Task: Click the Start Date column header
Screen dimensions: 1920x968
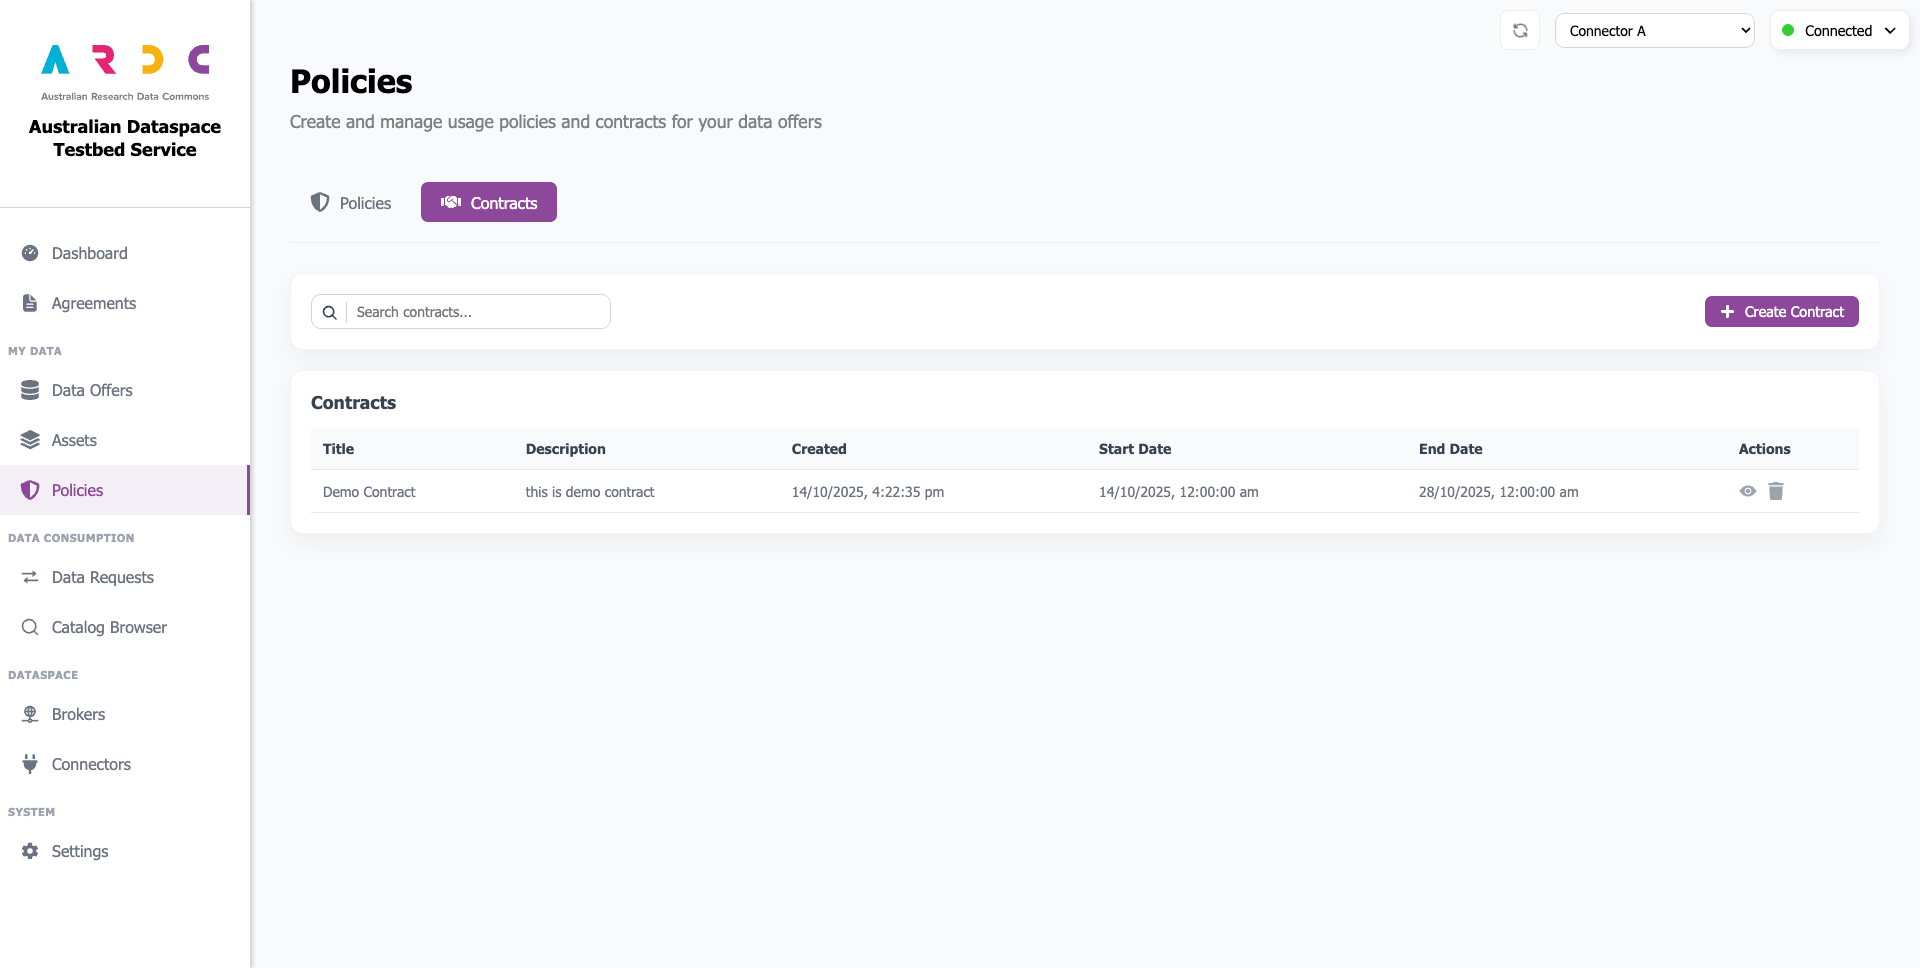Action: coord(1135,449)
